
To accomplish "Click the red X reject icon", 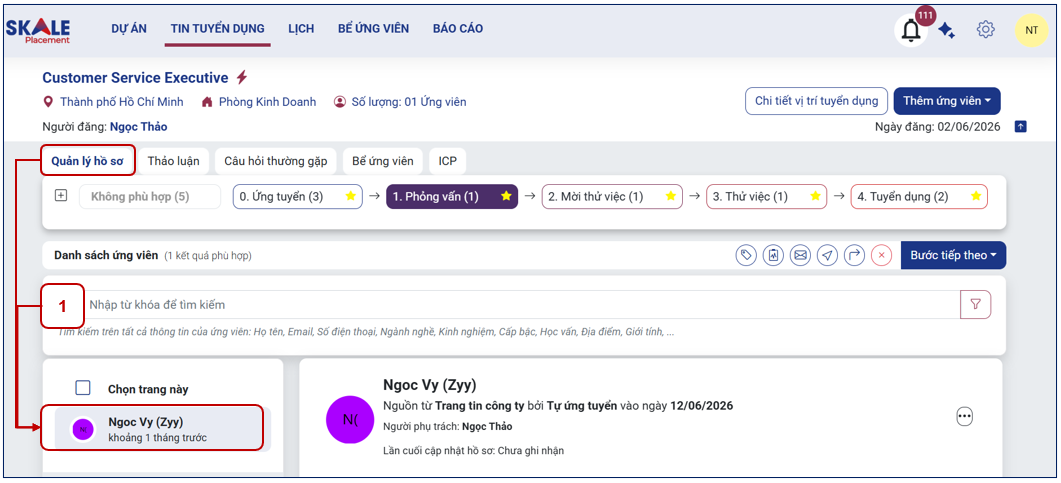I will [882, 256].
